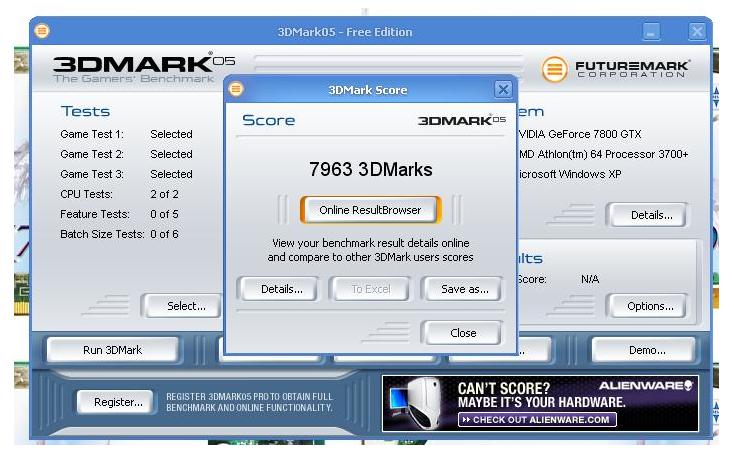Click the 'CPU Tests:' label
This screenshot has width=734, height=459.
coord(86,194)
